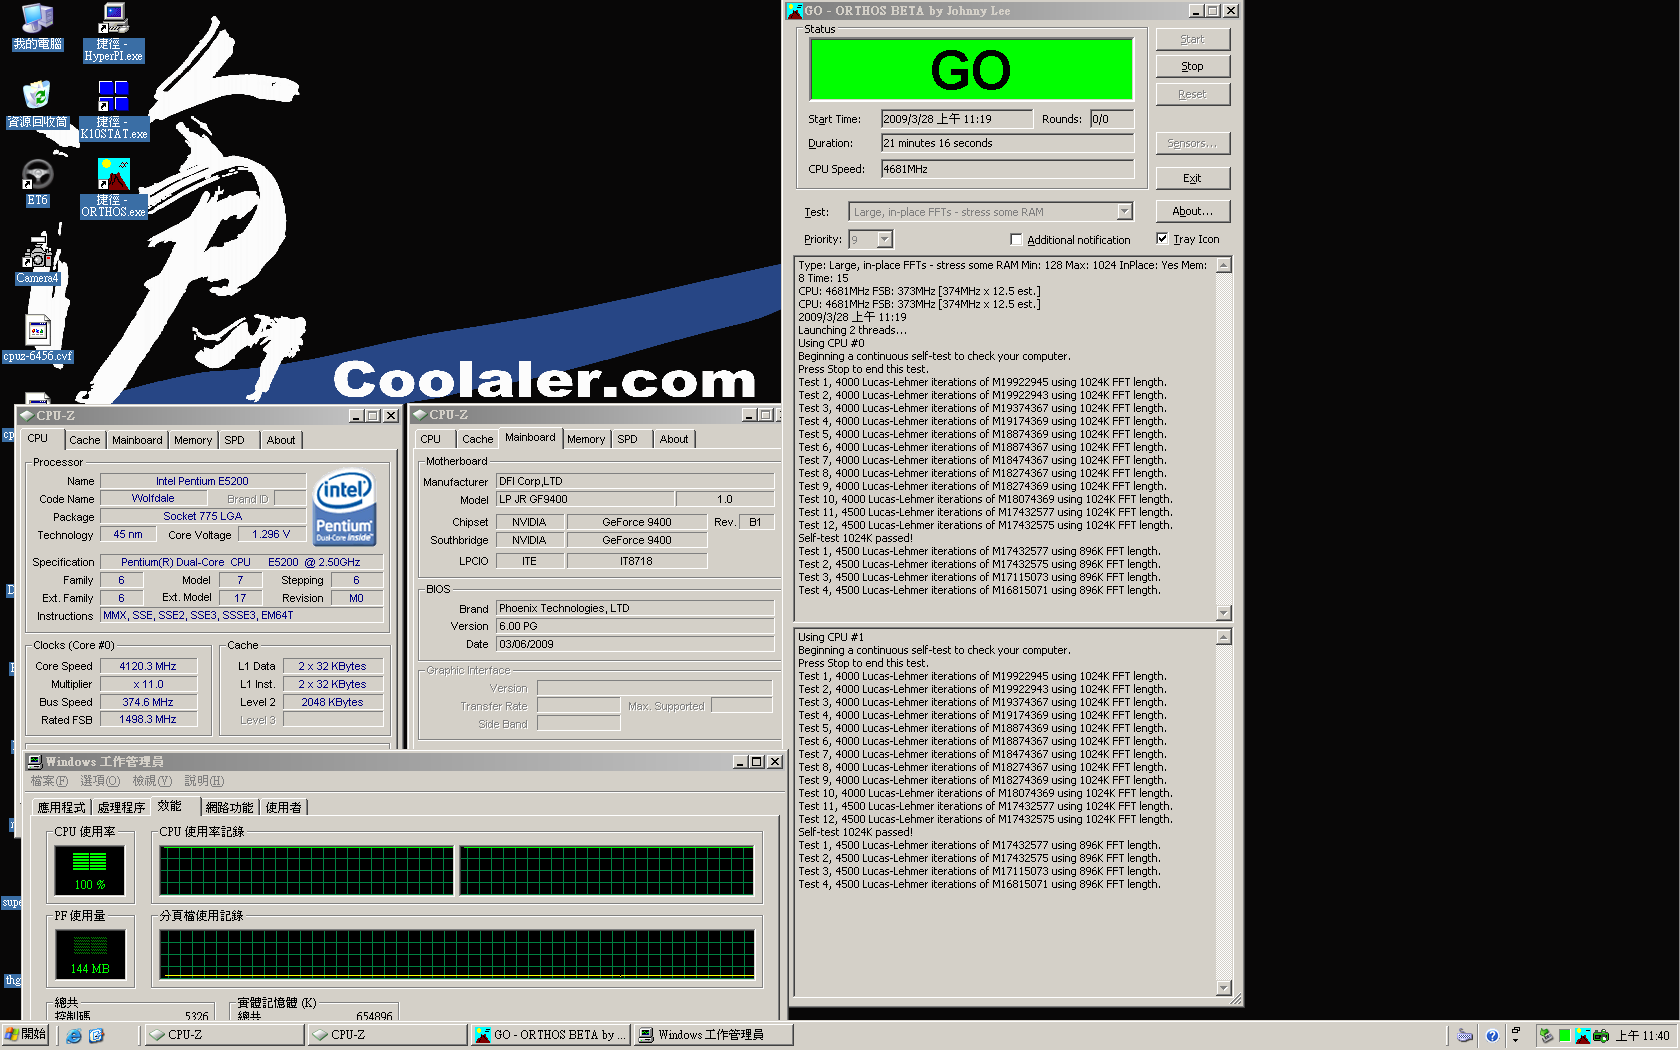This screenshot has width=1680, height=1050.
Task: Click CPU #1 log scroll up arrow
Action: [x=1223, y=638]
